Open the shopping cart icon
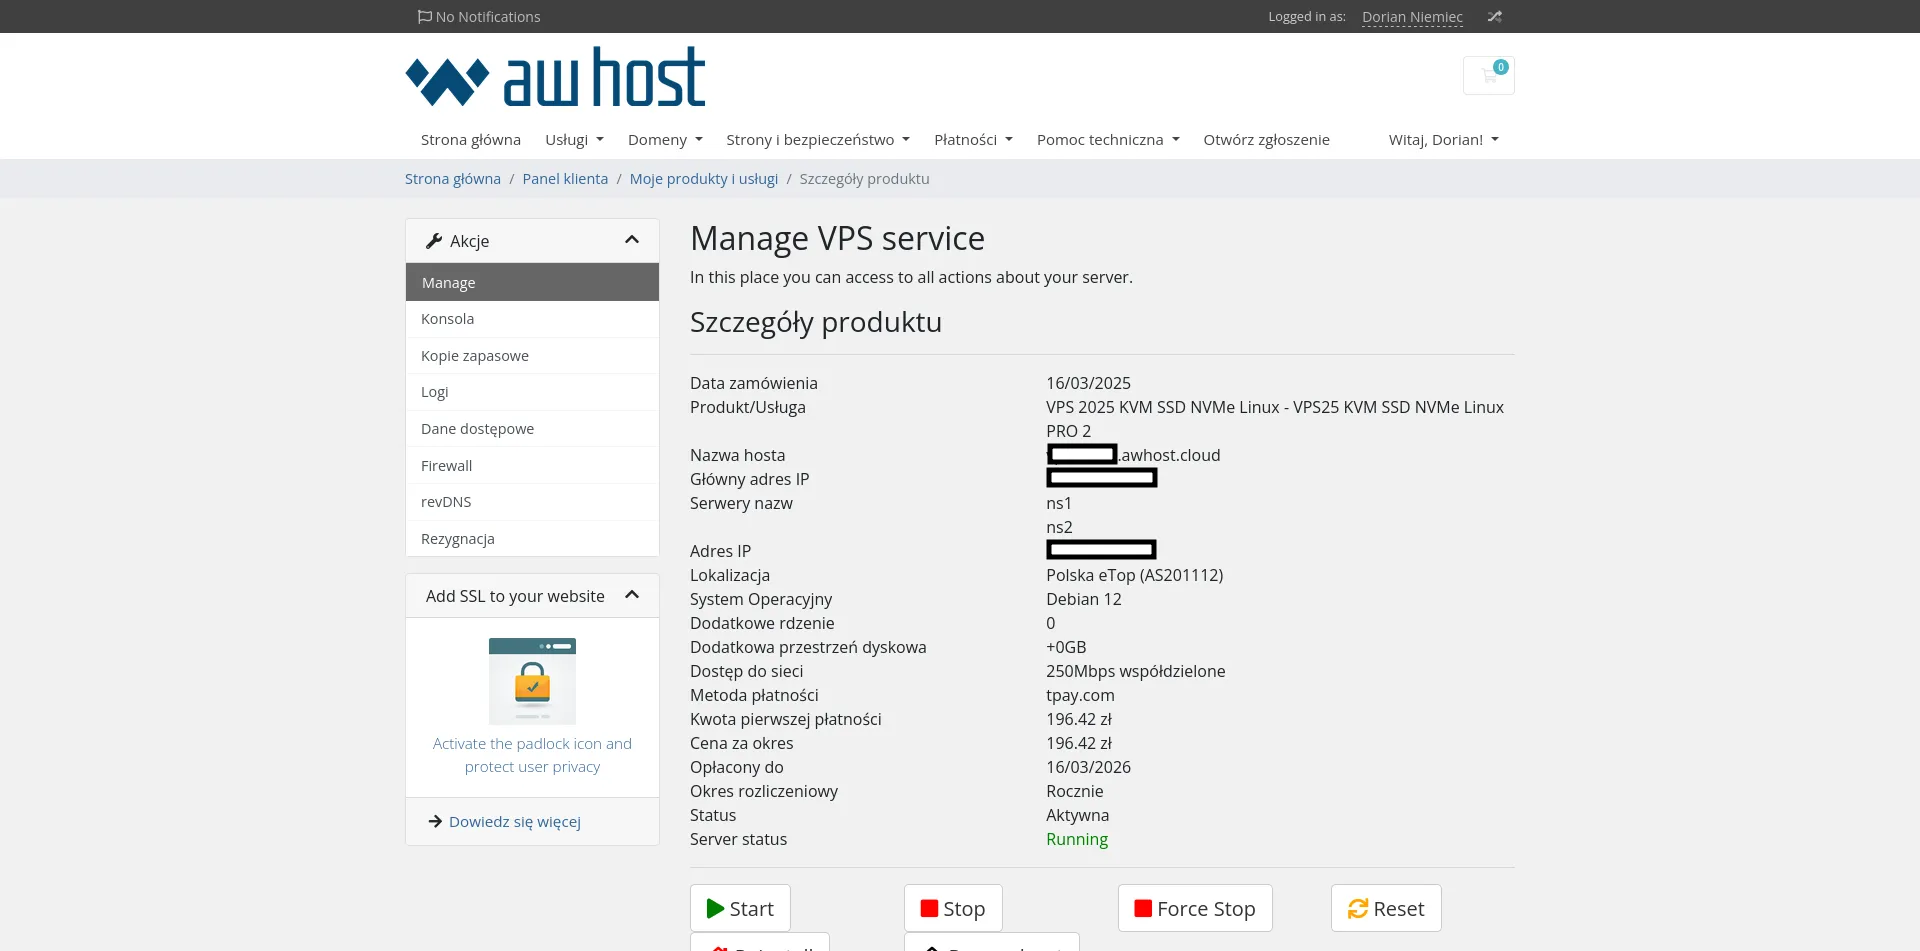The image size is (1920, 951). point(1488,76)
